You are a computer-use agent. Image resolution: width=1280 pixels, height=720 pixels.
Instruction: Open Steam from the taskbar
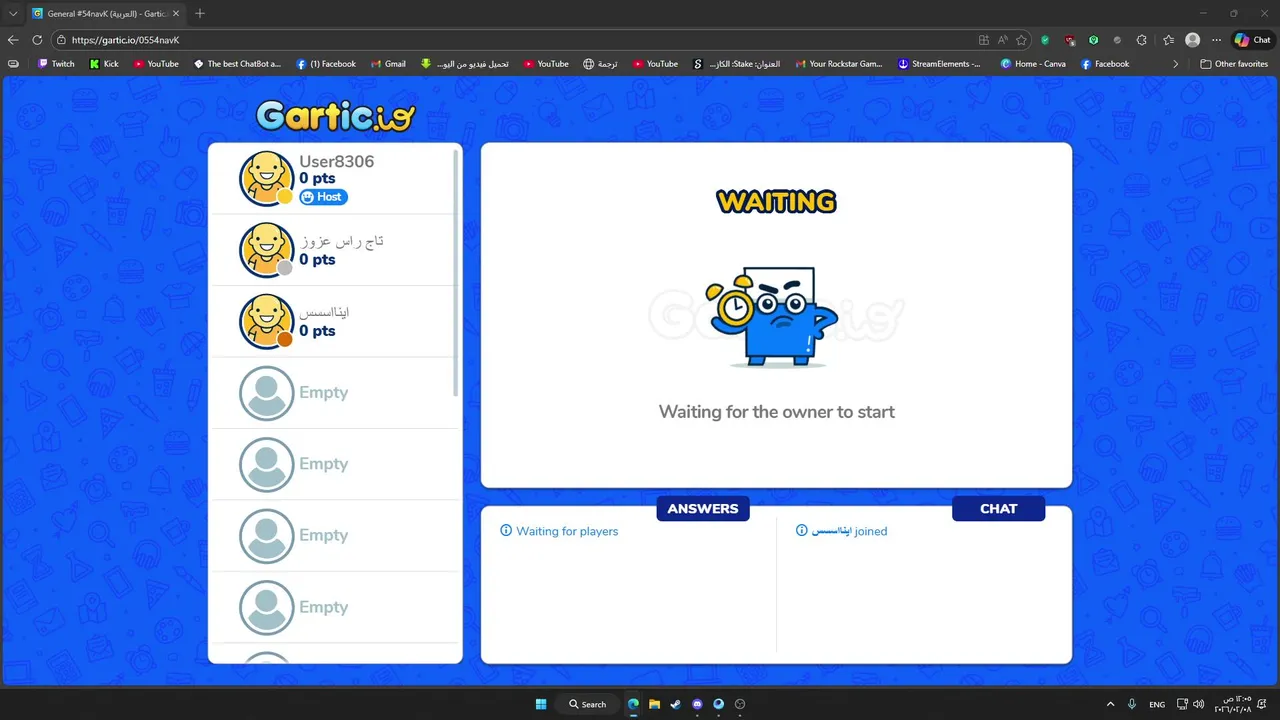pos(675,704)
